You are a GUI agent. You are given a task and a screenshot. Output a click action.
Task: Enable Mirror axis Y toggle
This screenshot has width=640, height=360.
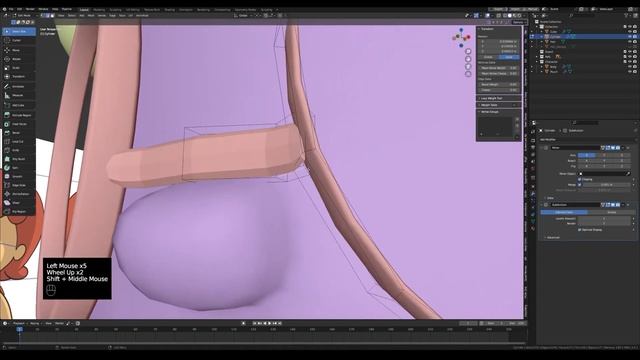tap(604, 155)
